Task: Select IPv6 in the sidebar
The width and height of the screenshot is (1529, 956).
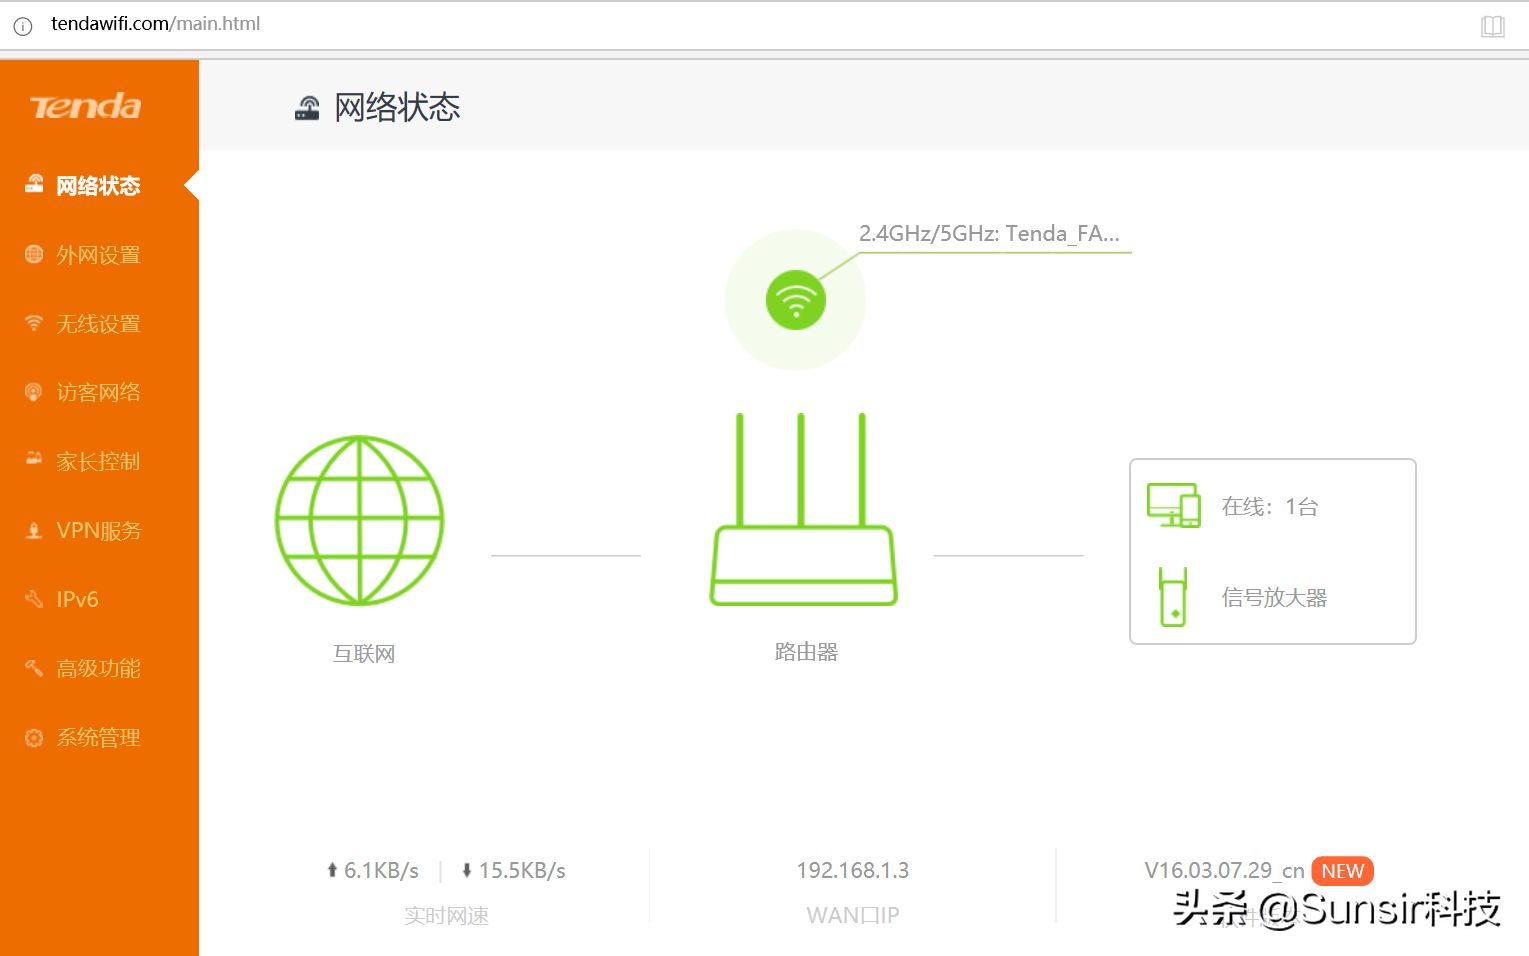Action: (x=77, y=599)
